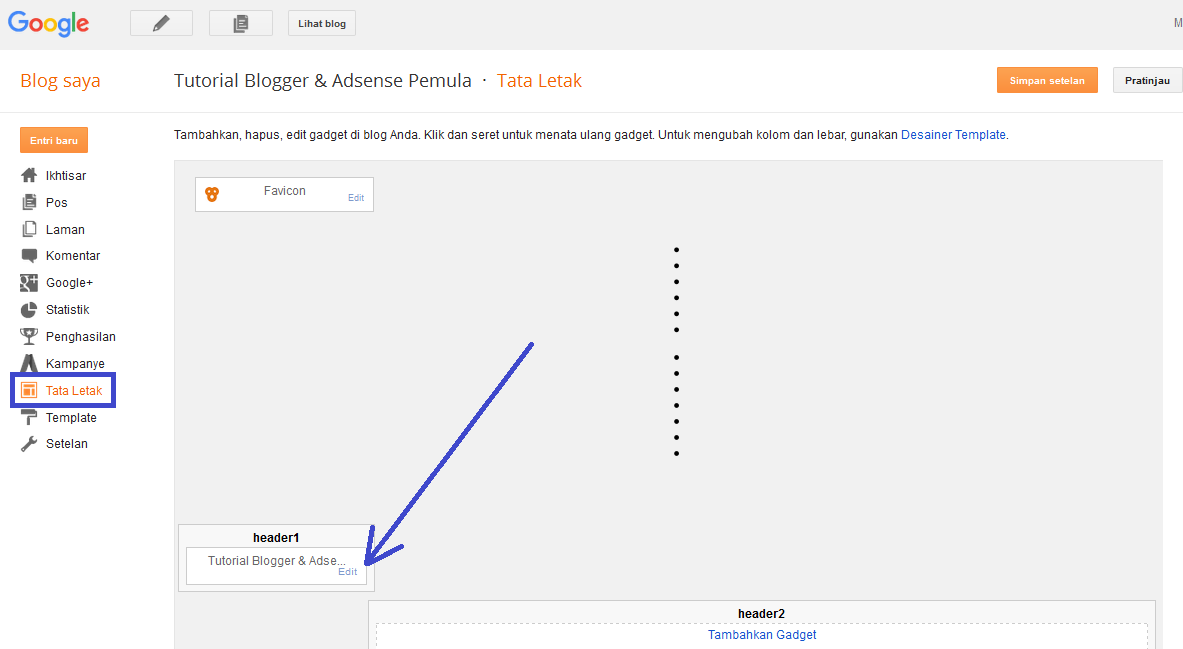This screenshot has width=1183, height=649.
Task: Click the Setelan wrench icon
Action: 29,444
